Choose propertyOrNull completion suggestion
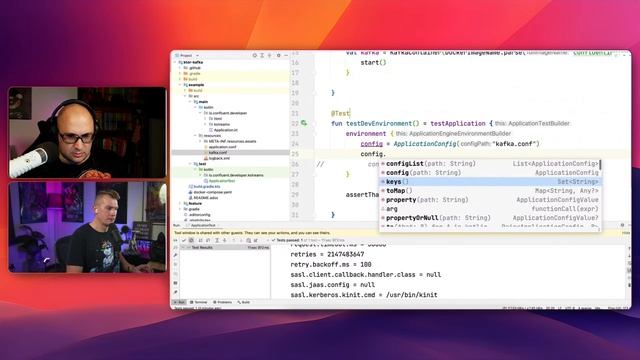Screen dimensions: 640x360 [490, 218]
